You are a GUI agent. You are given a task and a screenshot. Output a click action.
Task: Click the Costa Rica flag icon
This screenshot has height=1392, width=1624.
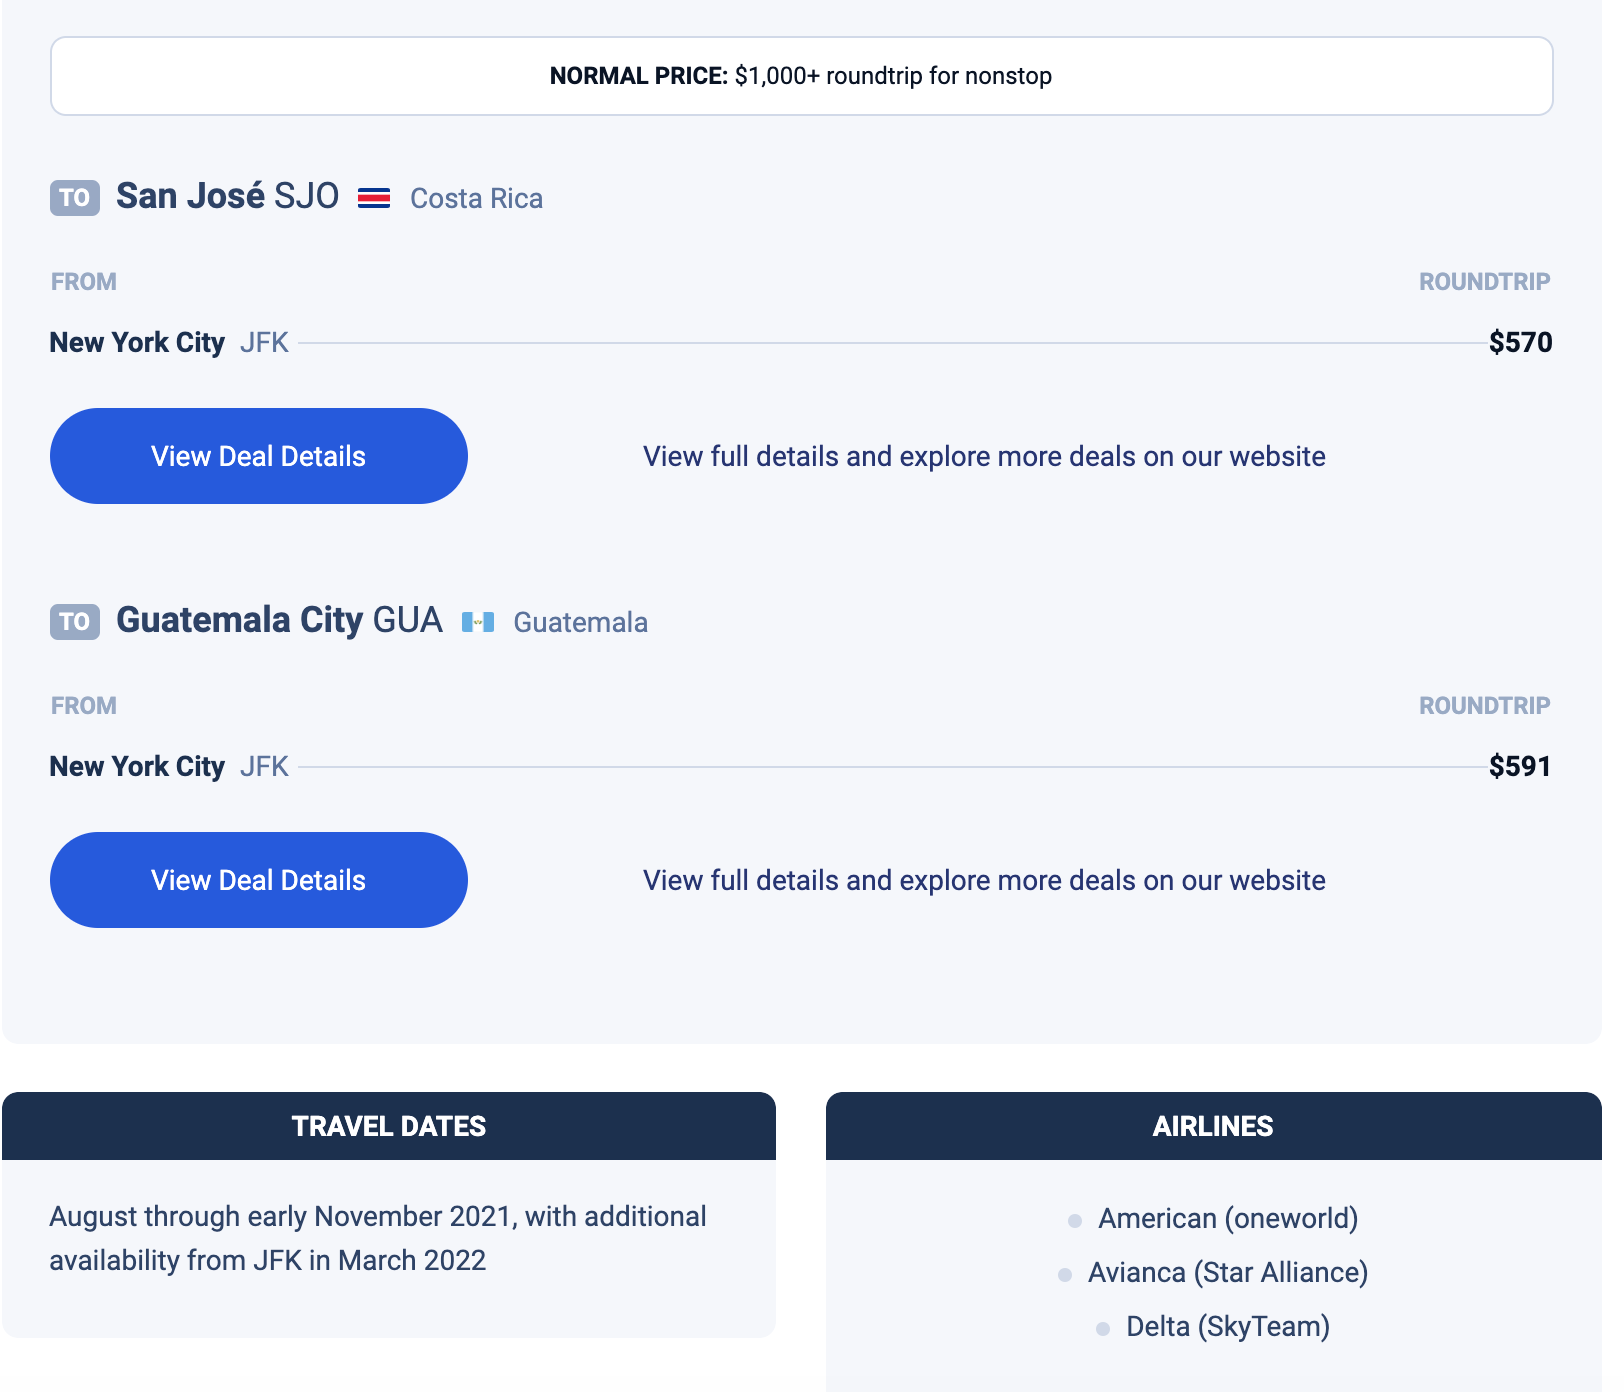374,198
